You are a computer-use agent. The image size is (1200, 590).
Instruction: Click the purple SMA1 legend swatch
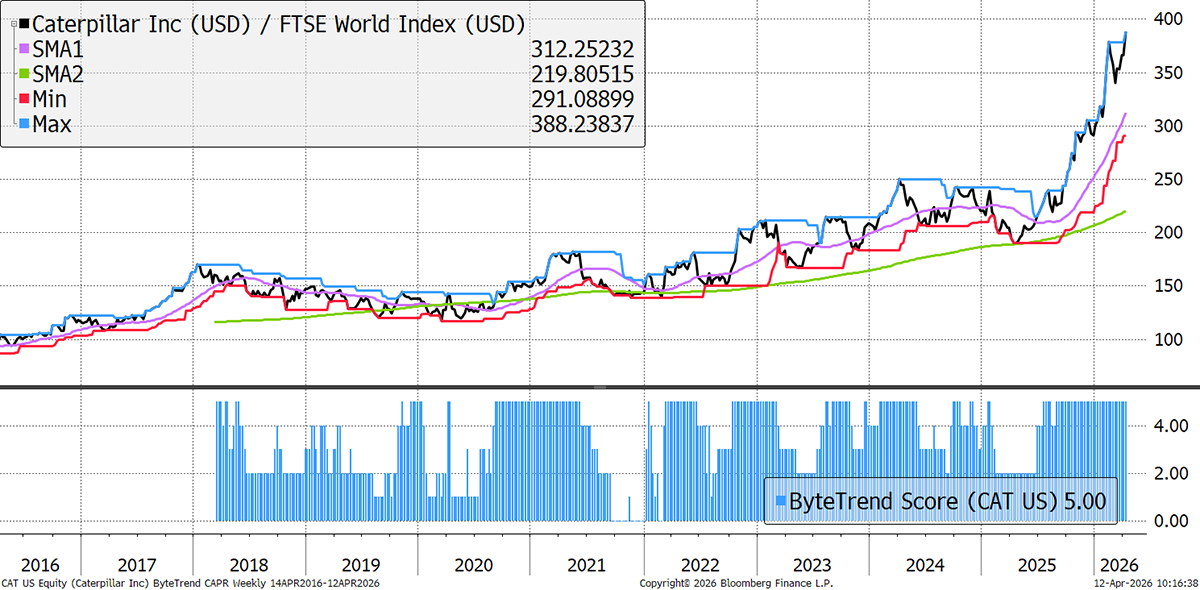[x=24, y=48]
